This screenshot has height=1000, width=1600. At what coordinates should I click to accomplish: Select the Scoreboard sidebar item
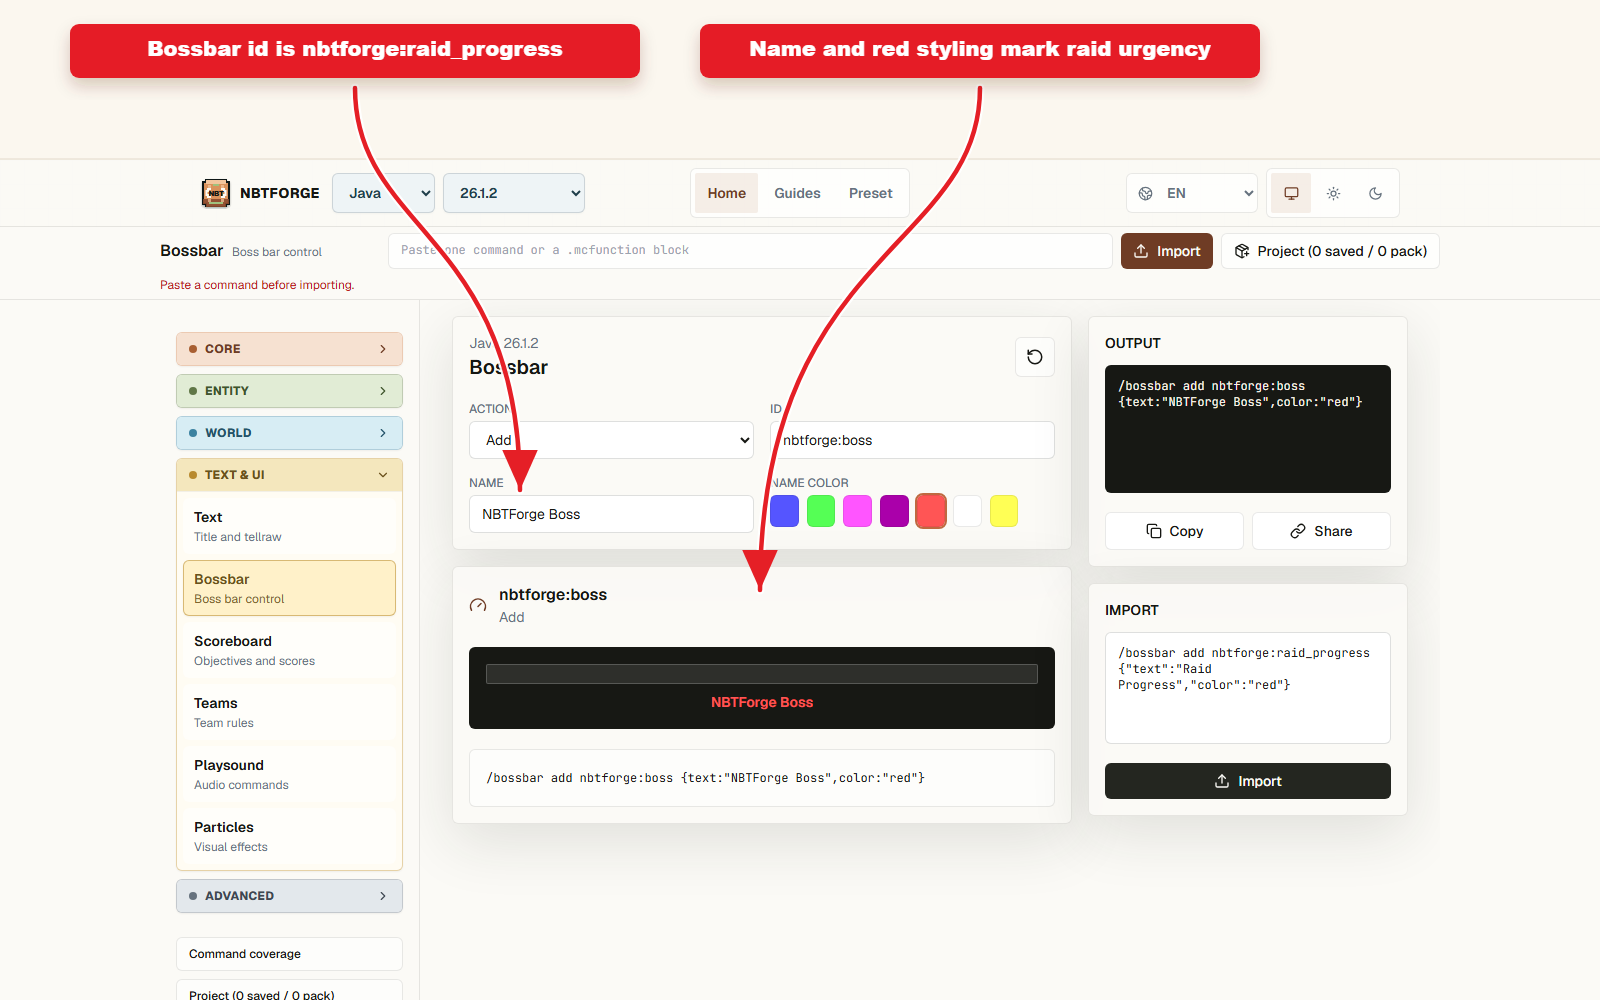click(x=289, y=650)
